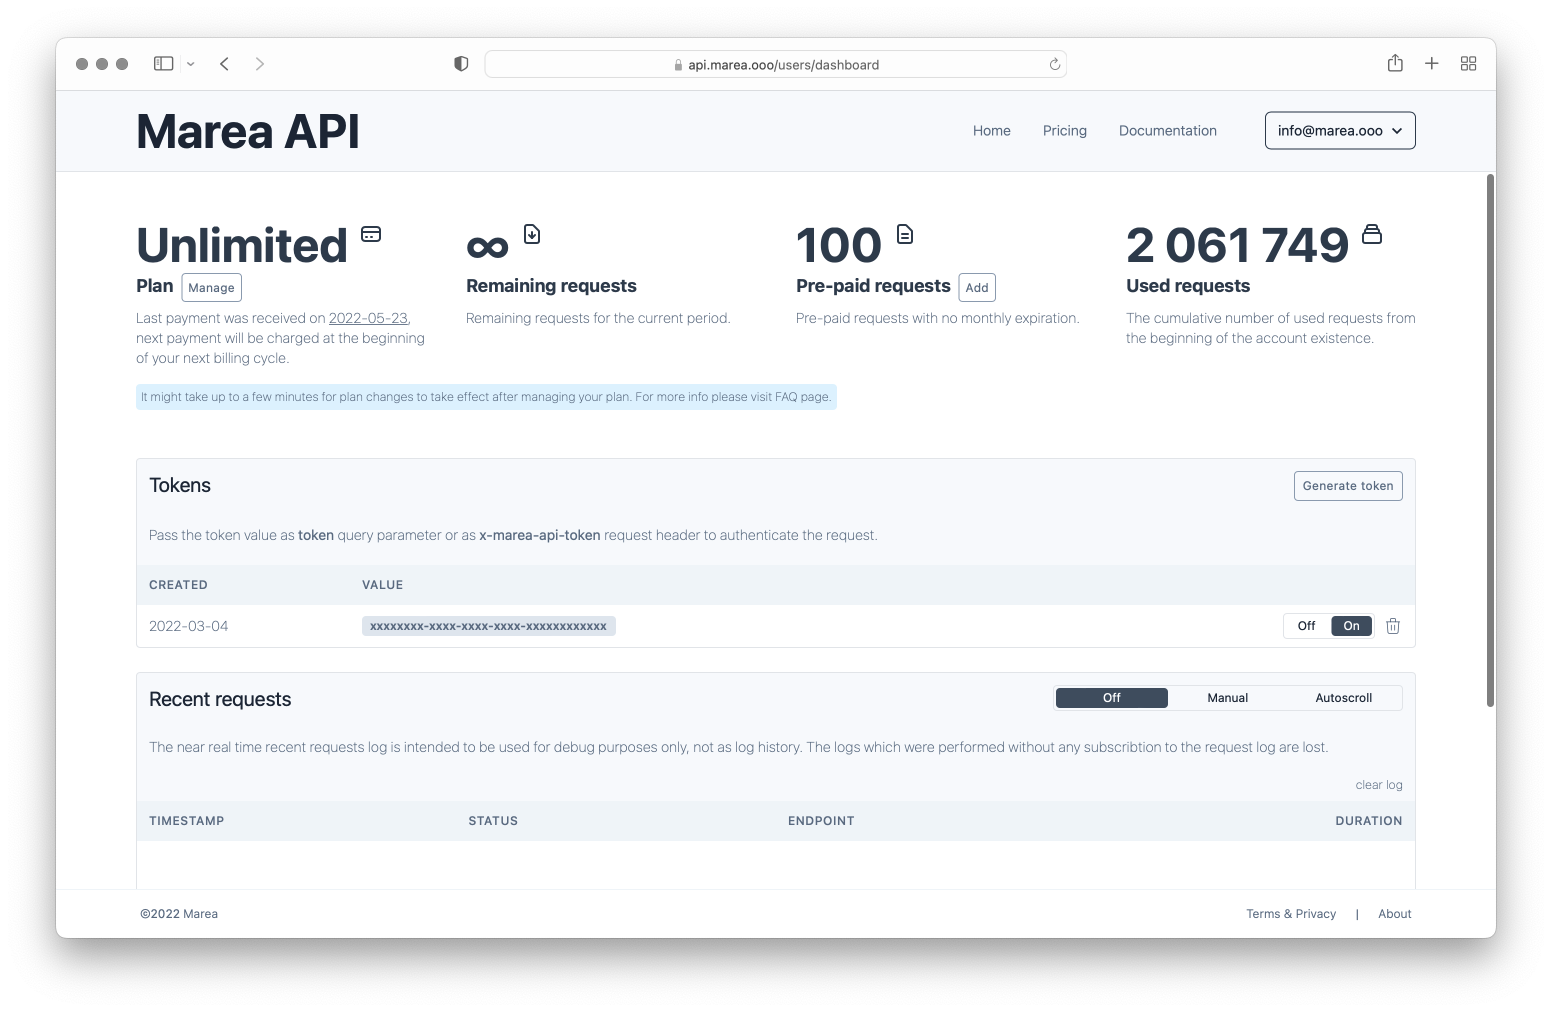Click the Marea API logo heading
This screenshot has height=1012, width=1552.
pyautogui.click(x=248, y=131)
